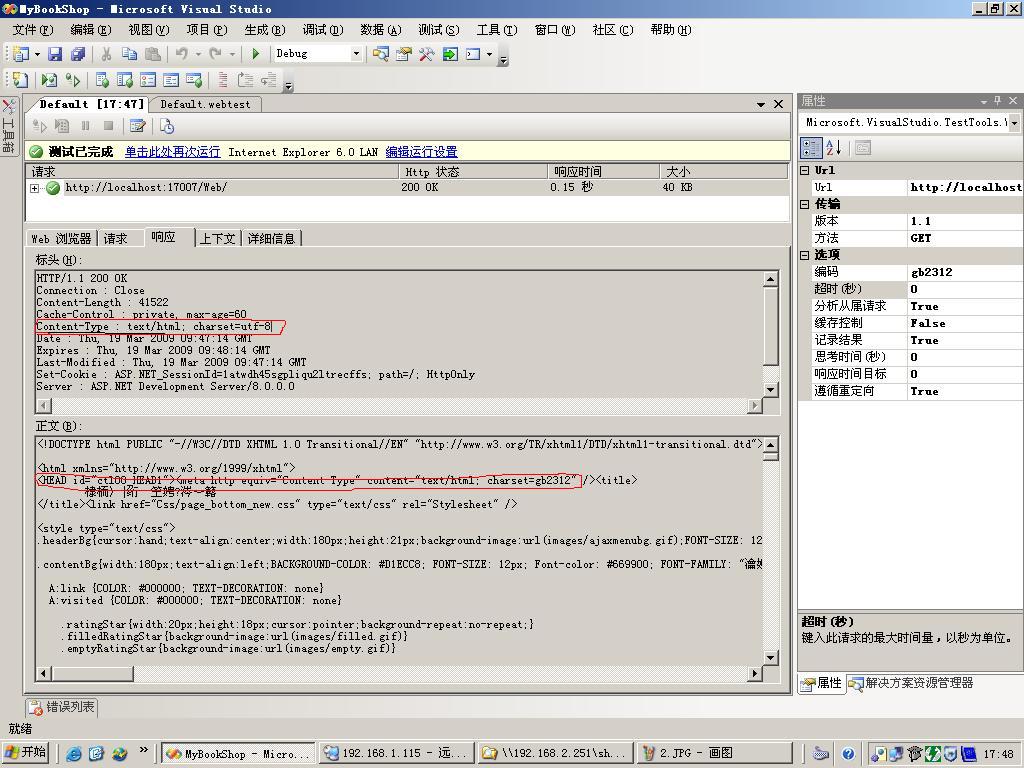Collapse the 传输 property category
This screenshot has height=768, width=1024.
coord(805,204)
